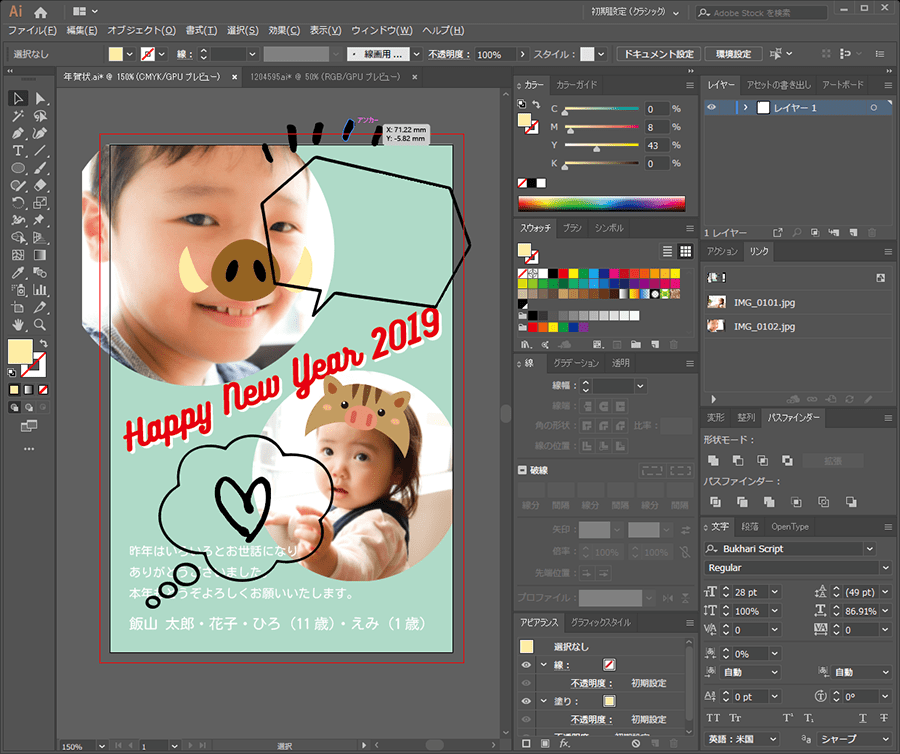
Task: Select IMG_0101.jpg in the Links panel
Action: tap(765, 302)
